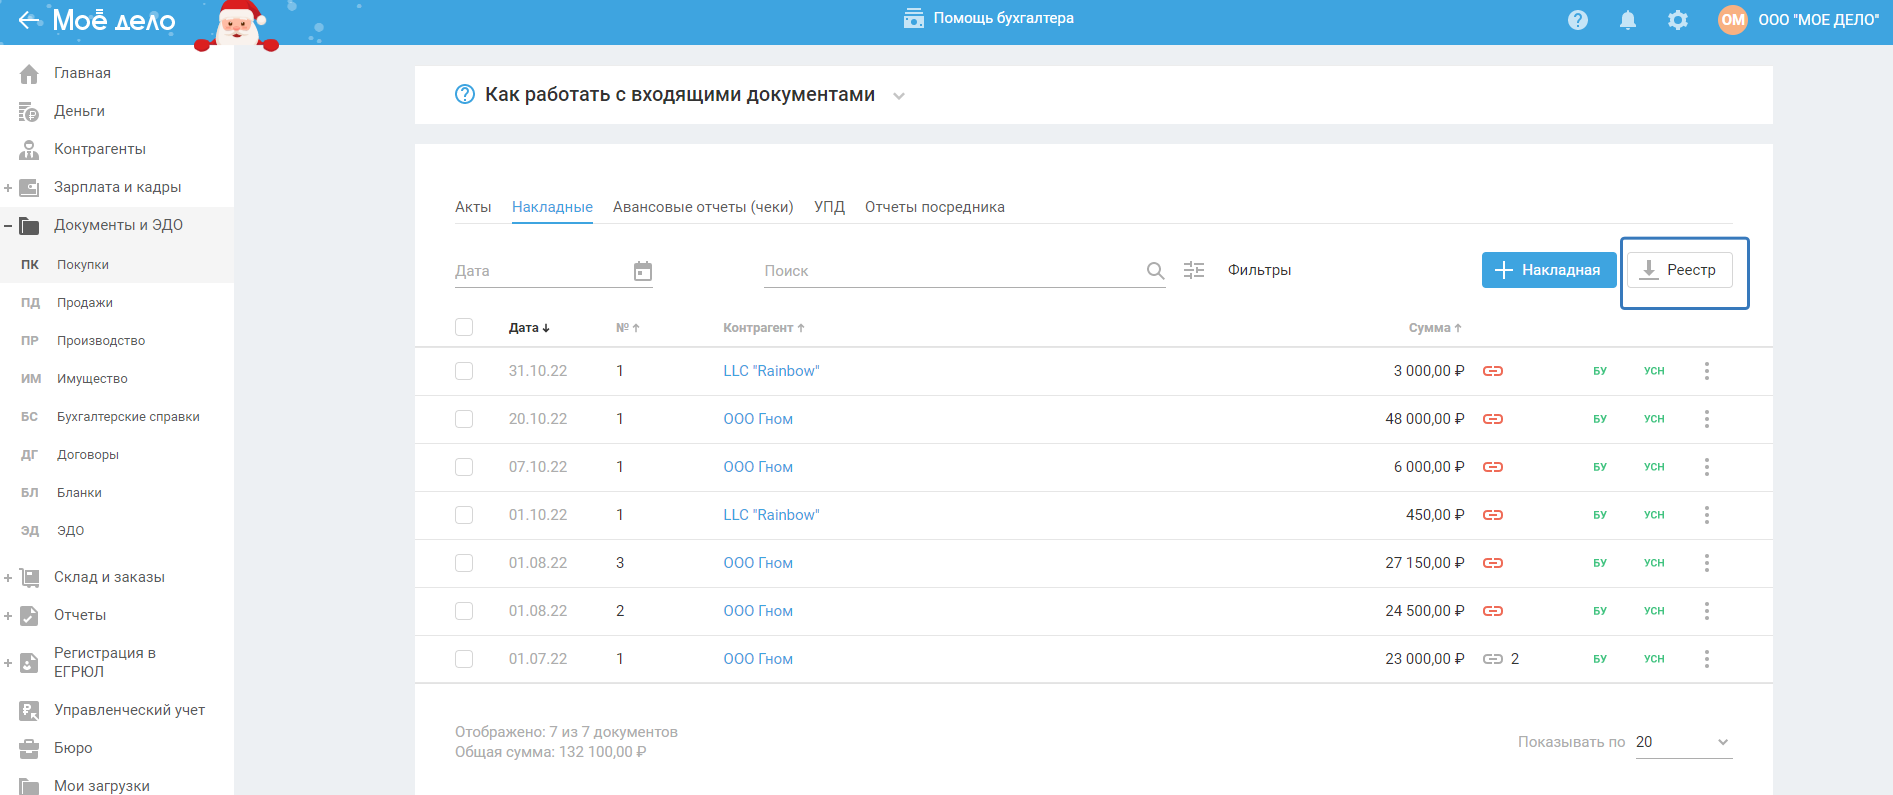This screenshot has width=1893, height=795.
Task: Click the + Накладная button
Action: 1549,270
